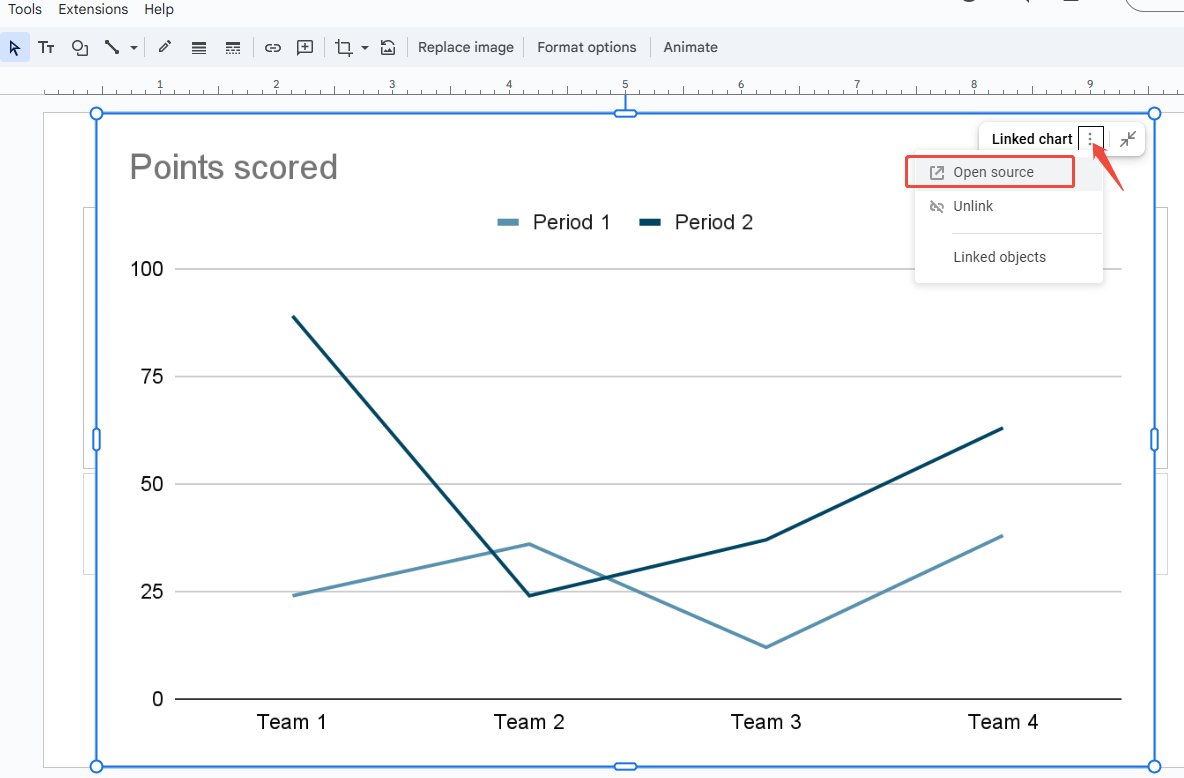
Task: Collapse the Linked chart toolbar
Action: (1128, 139)
